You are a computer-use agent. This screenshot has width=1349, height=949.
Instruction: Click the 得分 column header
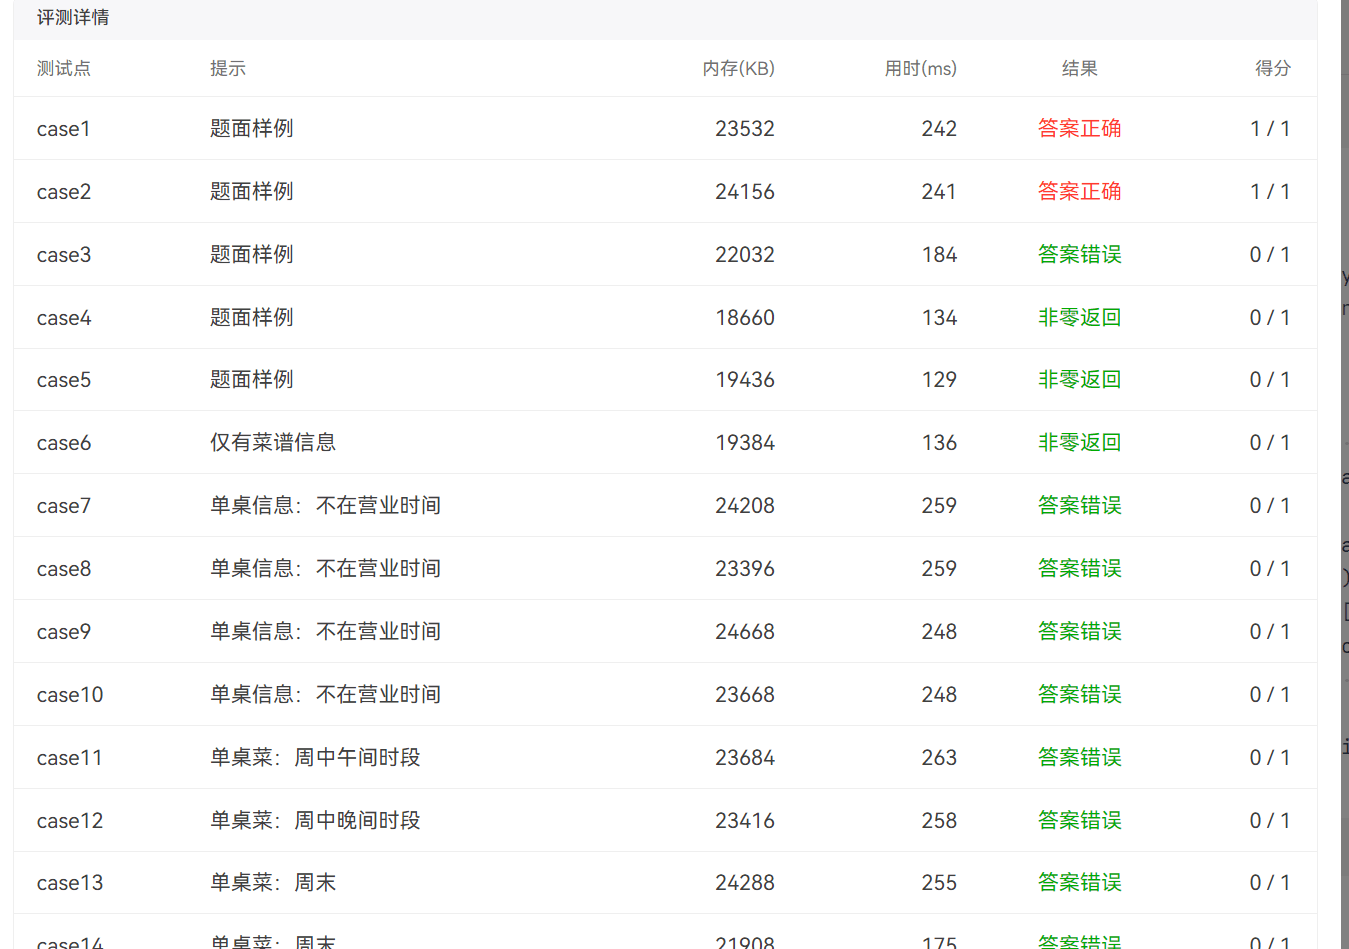[x=1272, y=68]
